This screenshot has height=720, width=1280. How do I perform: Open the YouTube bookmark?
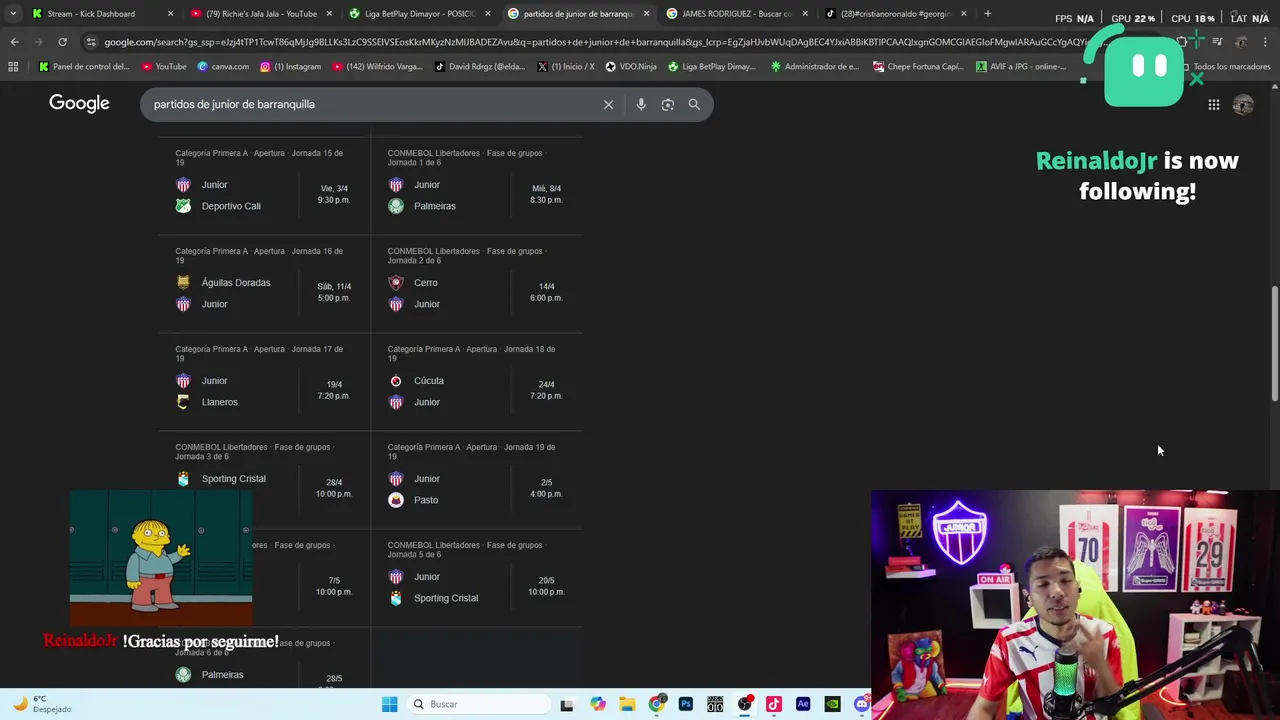point(164,66)
